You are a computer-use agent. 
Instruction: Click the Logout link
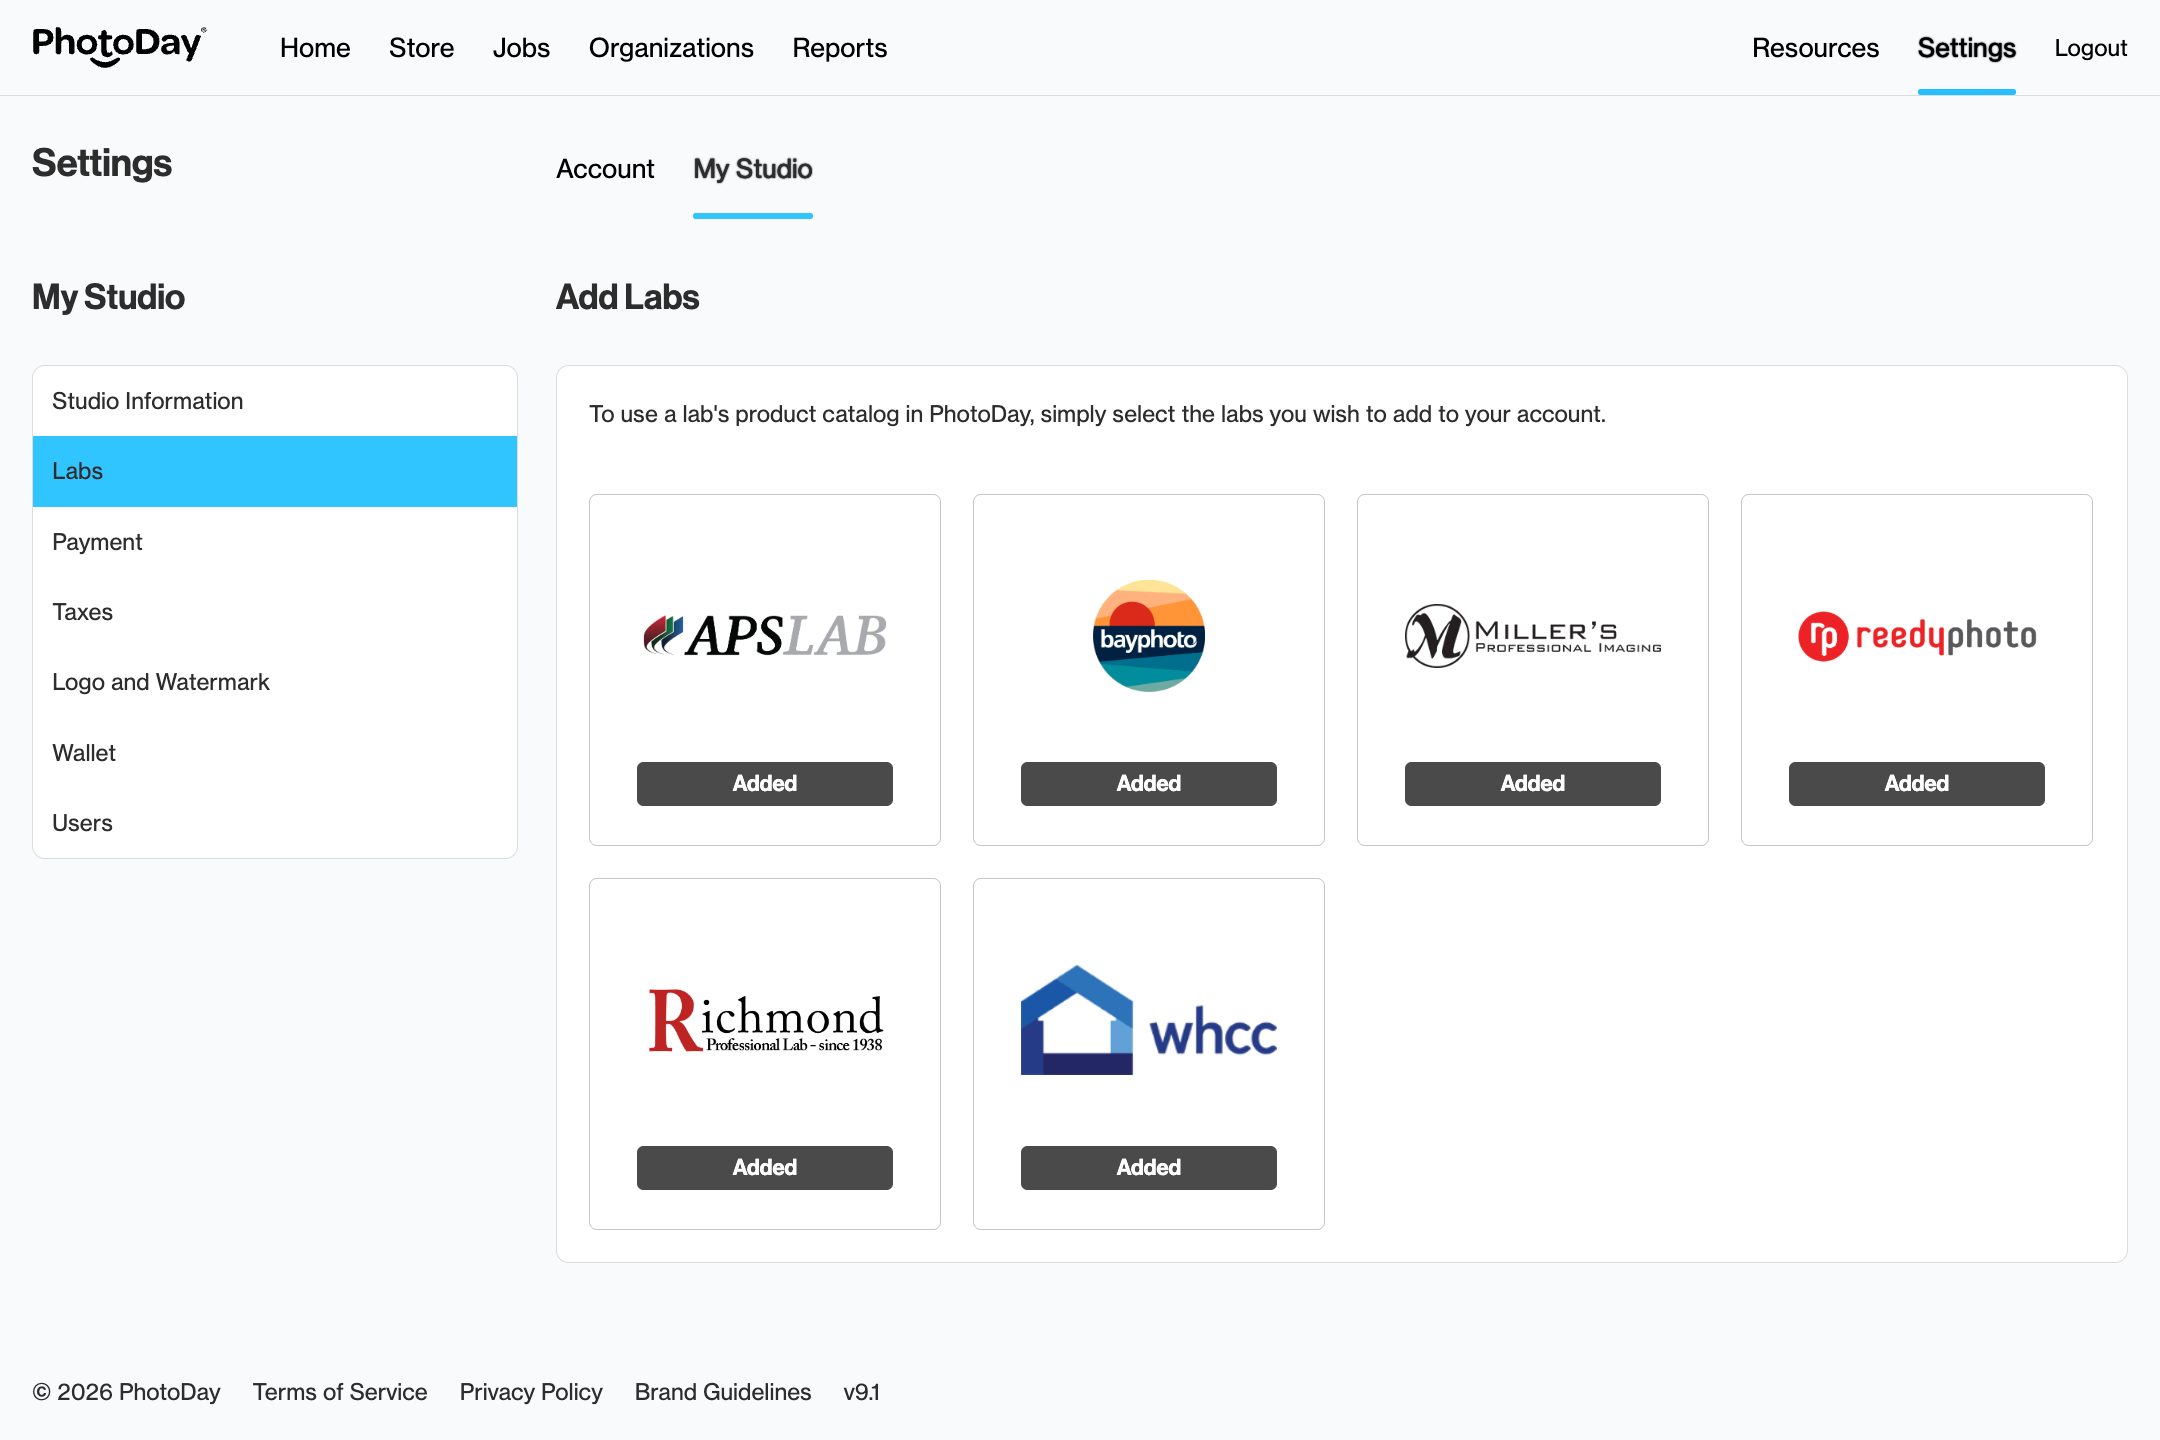coord(2090,48)
